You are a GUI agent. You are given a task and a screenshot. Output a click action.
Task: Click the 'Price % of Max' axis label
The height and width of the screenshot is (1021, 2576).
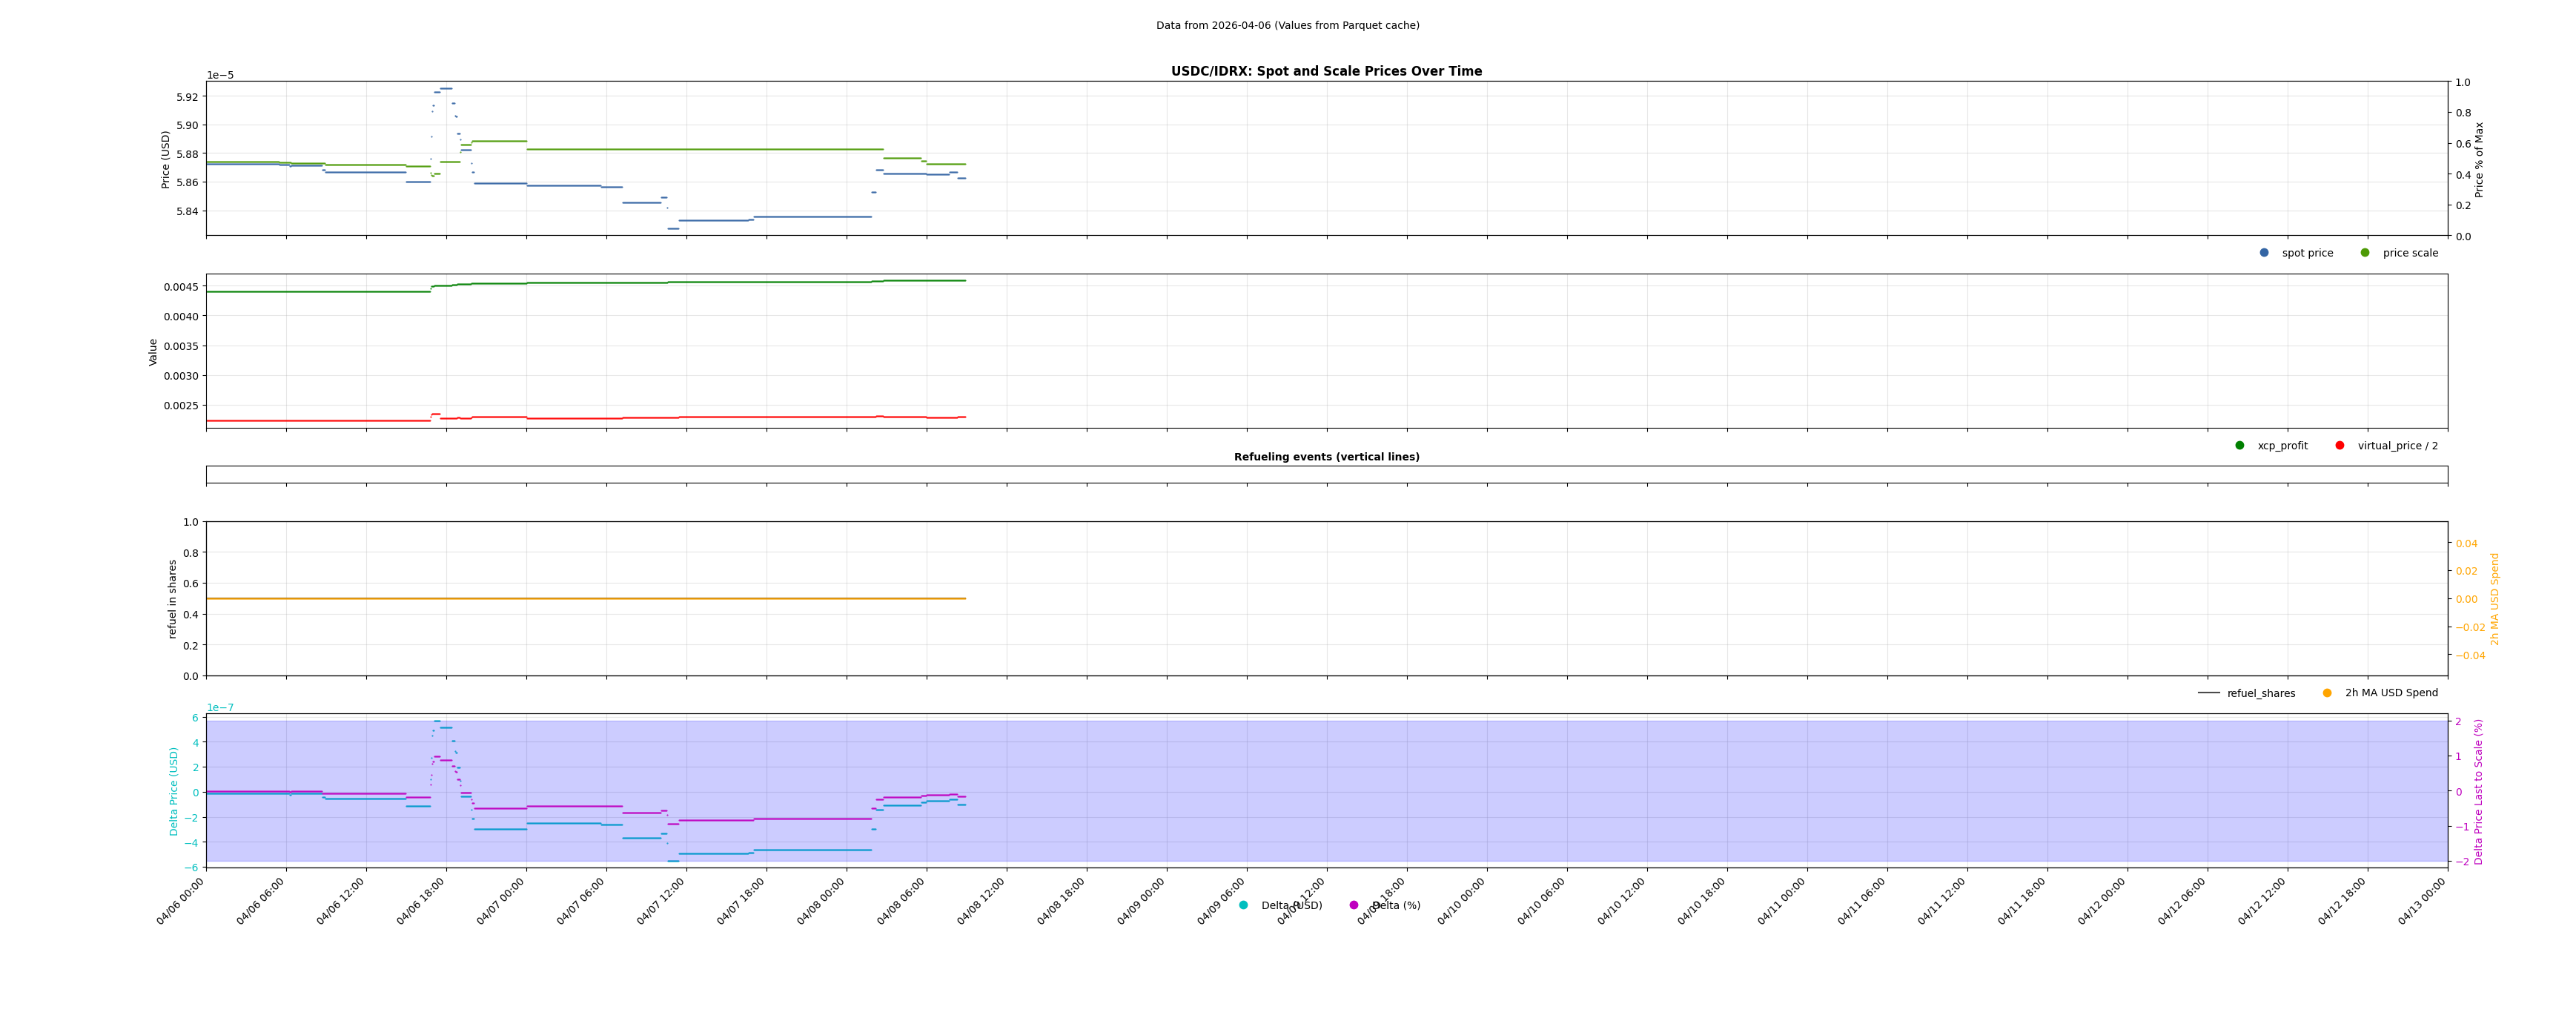pyautogui.click(x=2479, y=160)
